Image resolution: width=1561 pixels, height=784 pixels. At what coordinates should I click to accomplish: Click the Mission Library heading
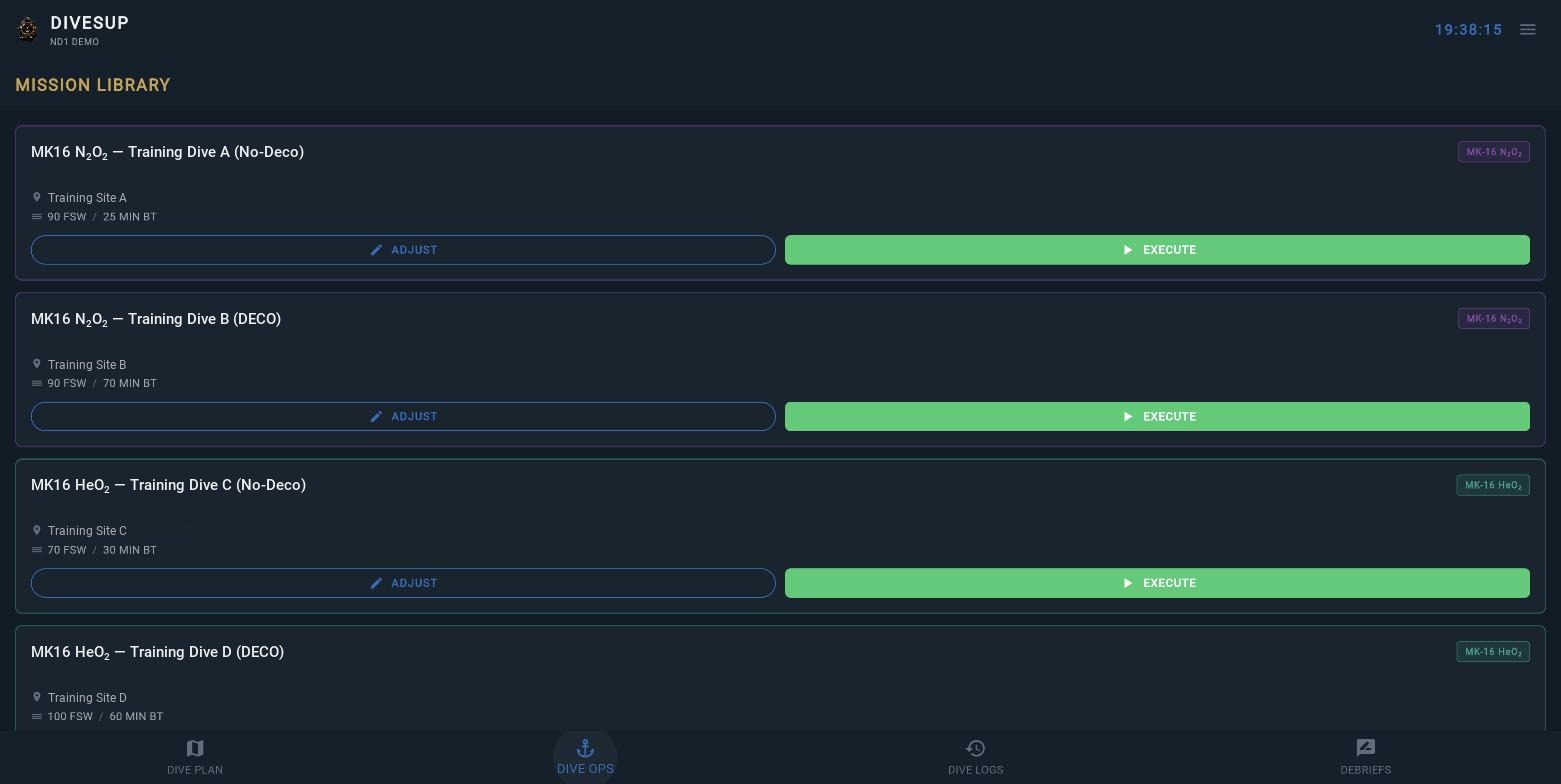coord(93,85)
